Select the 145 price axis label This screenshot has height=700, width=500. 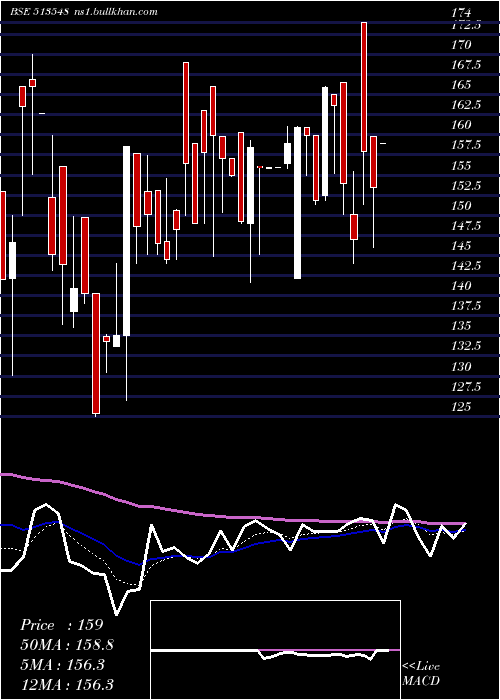coord(461,246)
